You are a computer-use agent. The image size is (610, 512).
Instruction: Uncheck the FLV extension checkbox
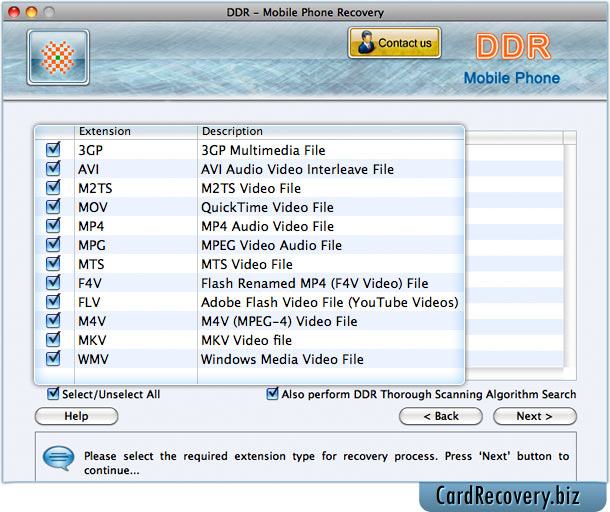pyautogui.click(x=53, y=301)
